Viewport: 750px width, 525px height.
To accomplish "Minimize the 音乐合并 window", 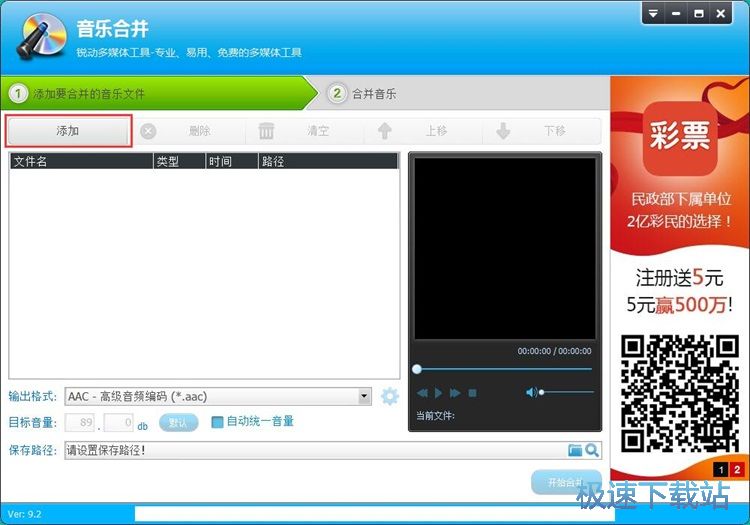I will [x=676, y=13].
